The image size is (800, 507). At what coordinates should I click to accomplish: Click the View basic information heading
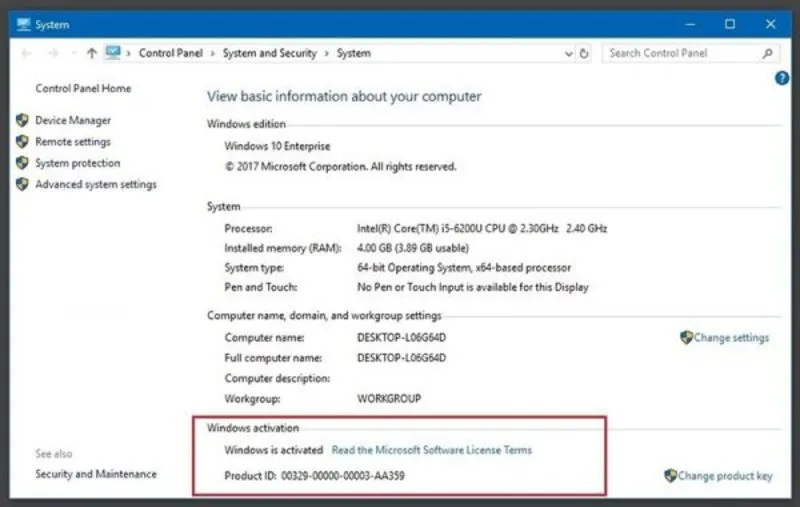click(x=344, y=96)
